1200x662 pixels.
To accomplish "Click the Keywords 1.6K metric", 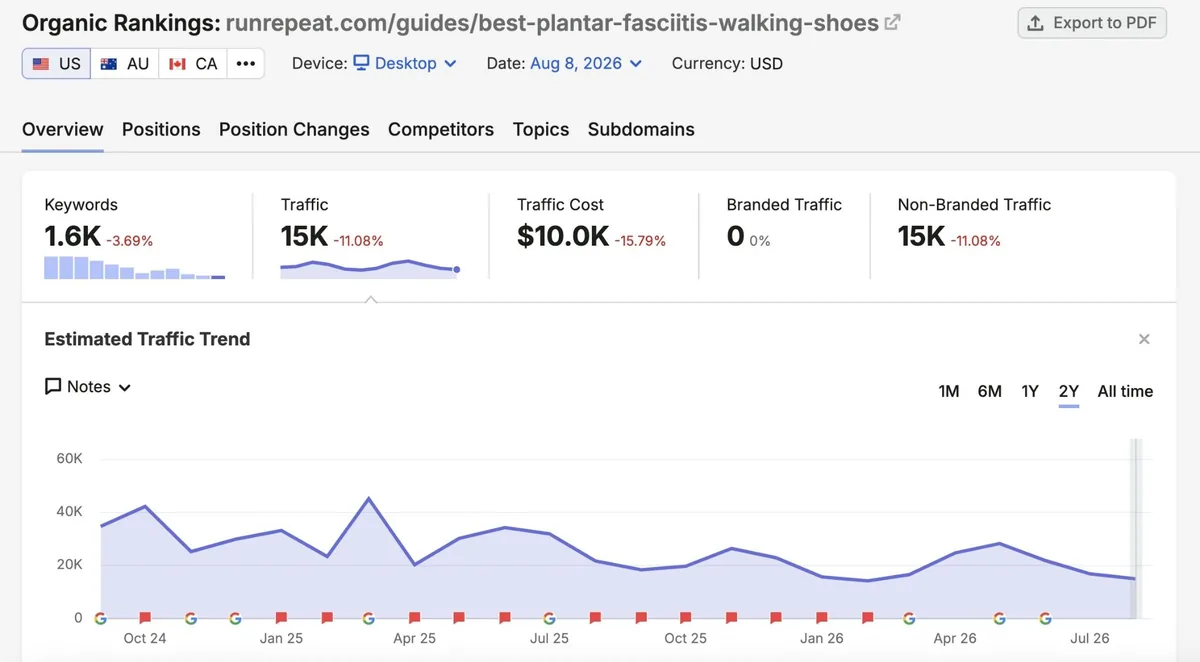I will click(72, 236).
